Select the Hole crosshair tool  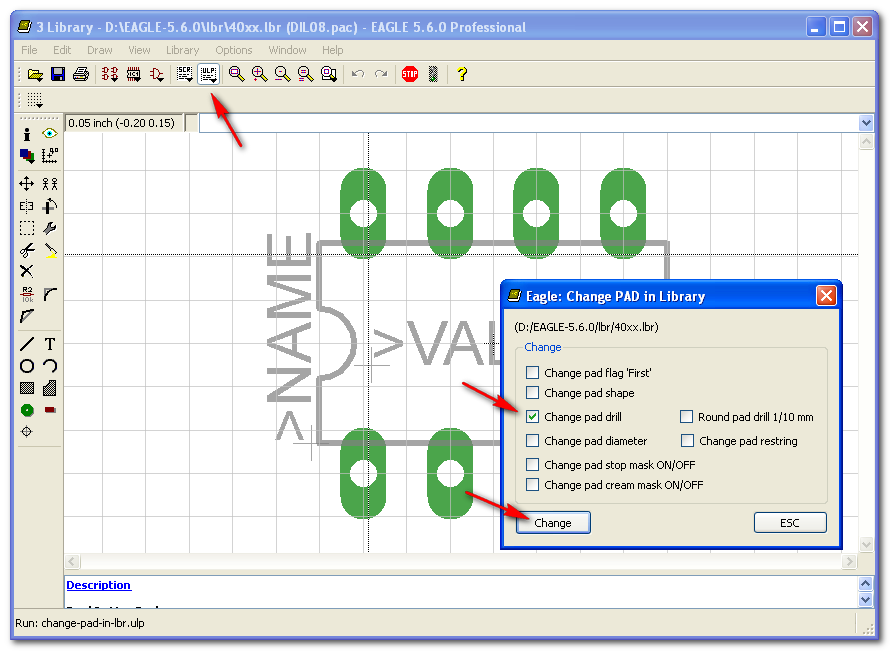[27, 432]
